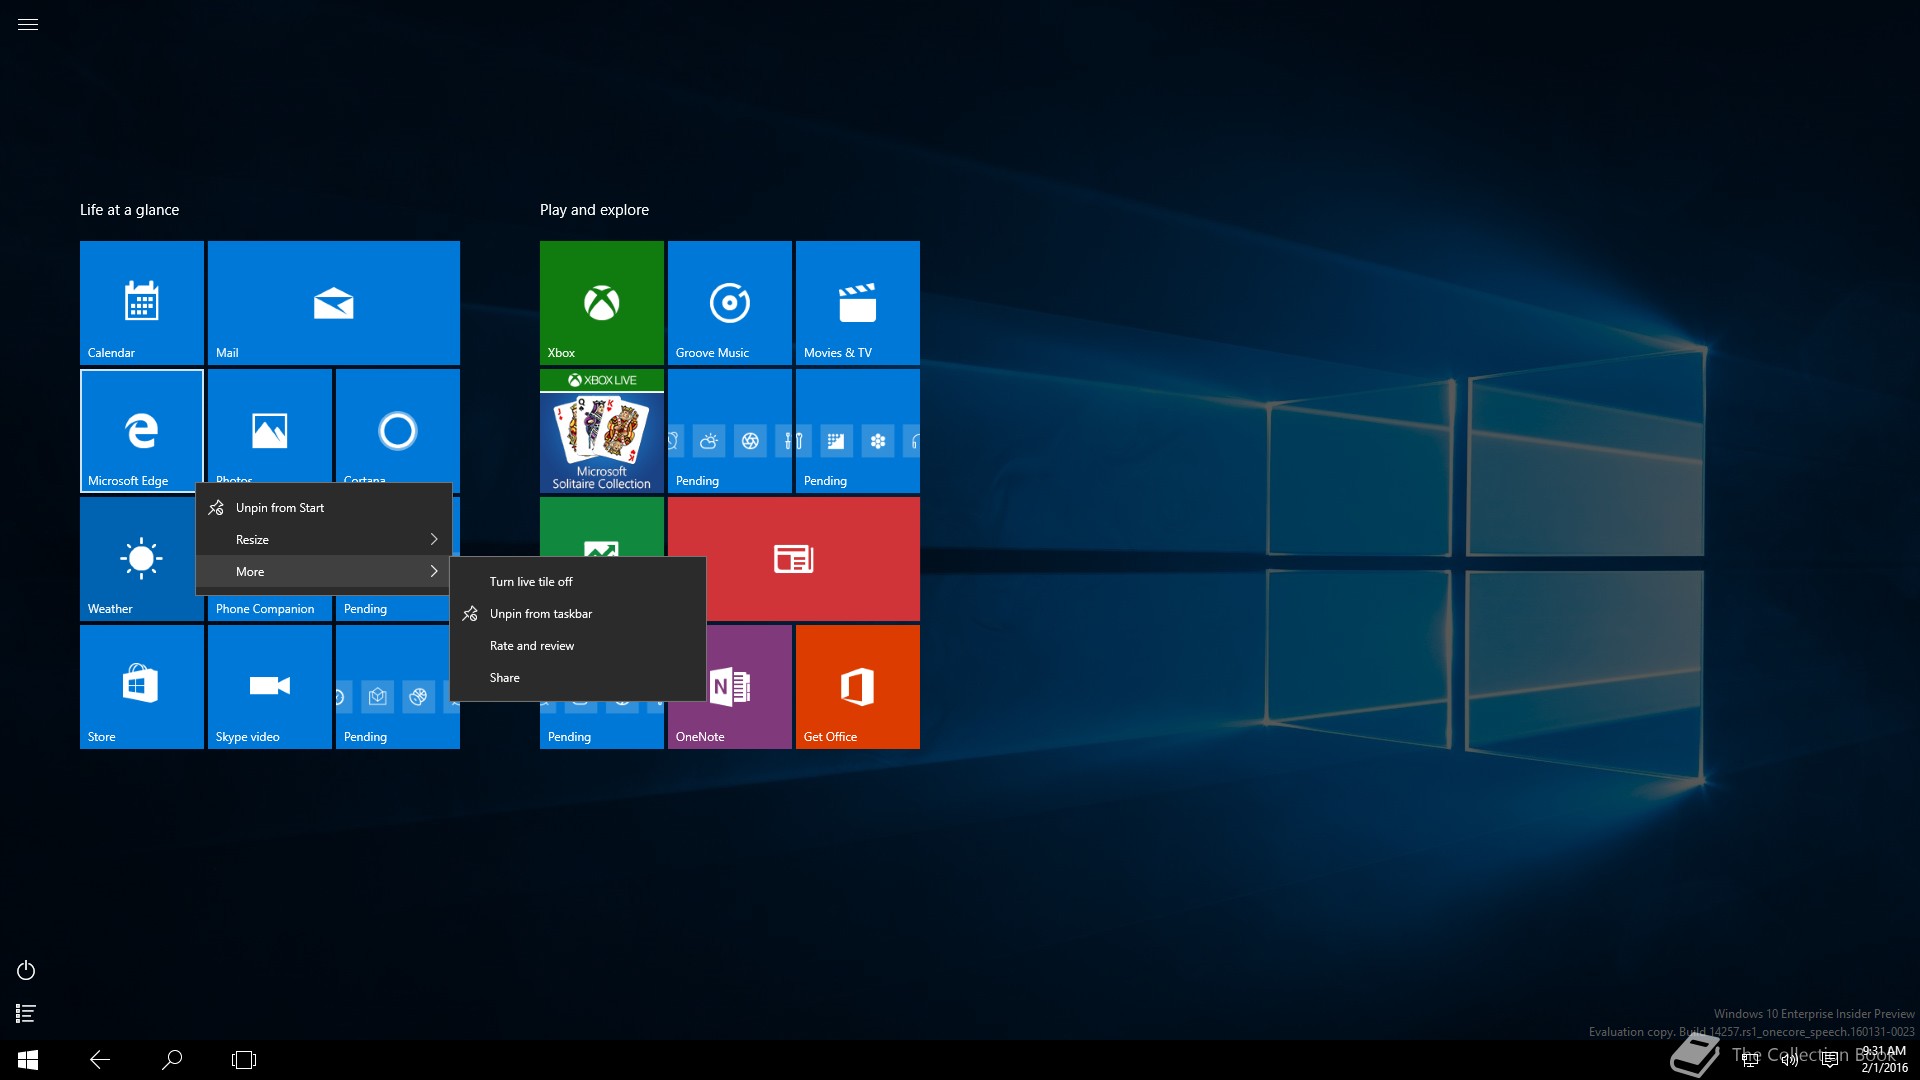The image size is (1920, 1080).
Task: Click the Pending tile beside Skype video
Action: (x=392, y=686)
